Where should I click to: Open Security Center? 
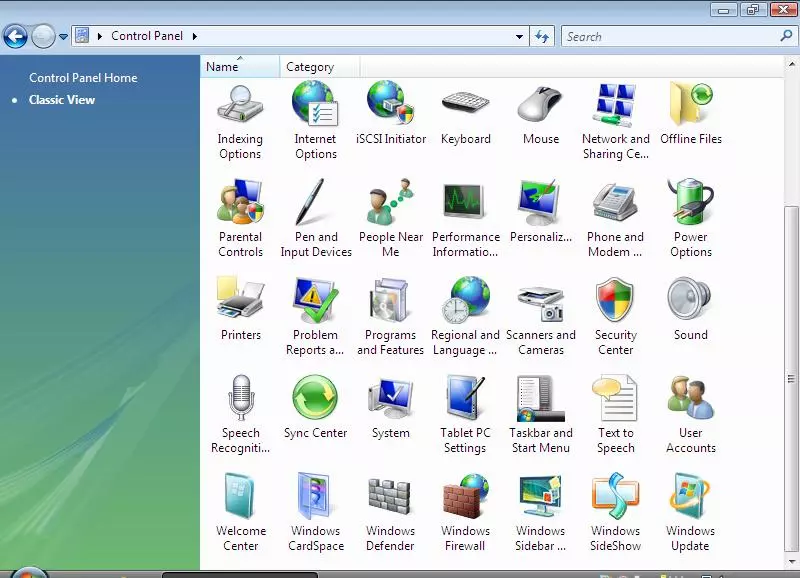pyautogui.click(x=616, y=316)
